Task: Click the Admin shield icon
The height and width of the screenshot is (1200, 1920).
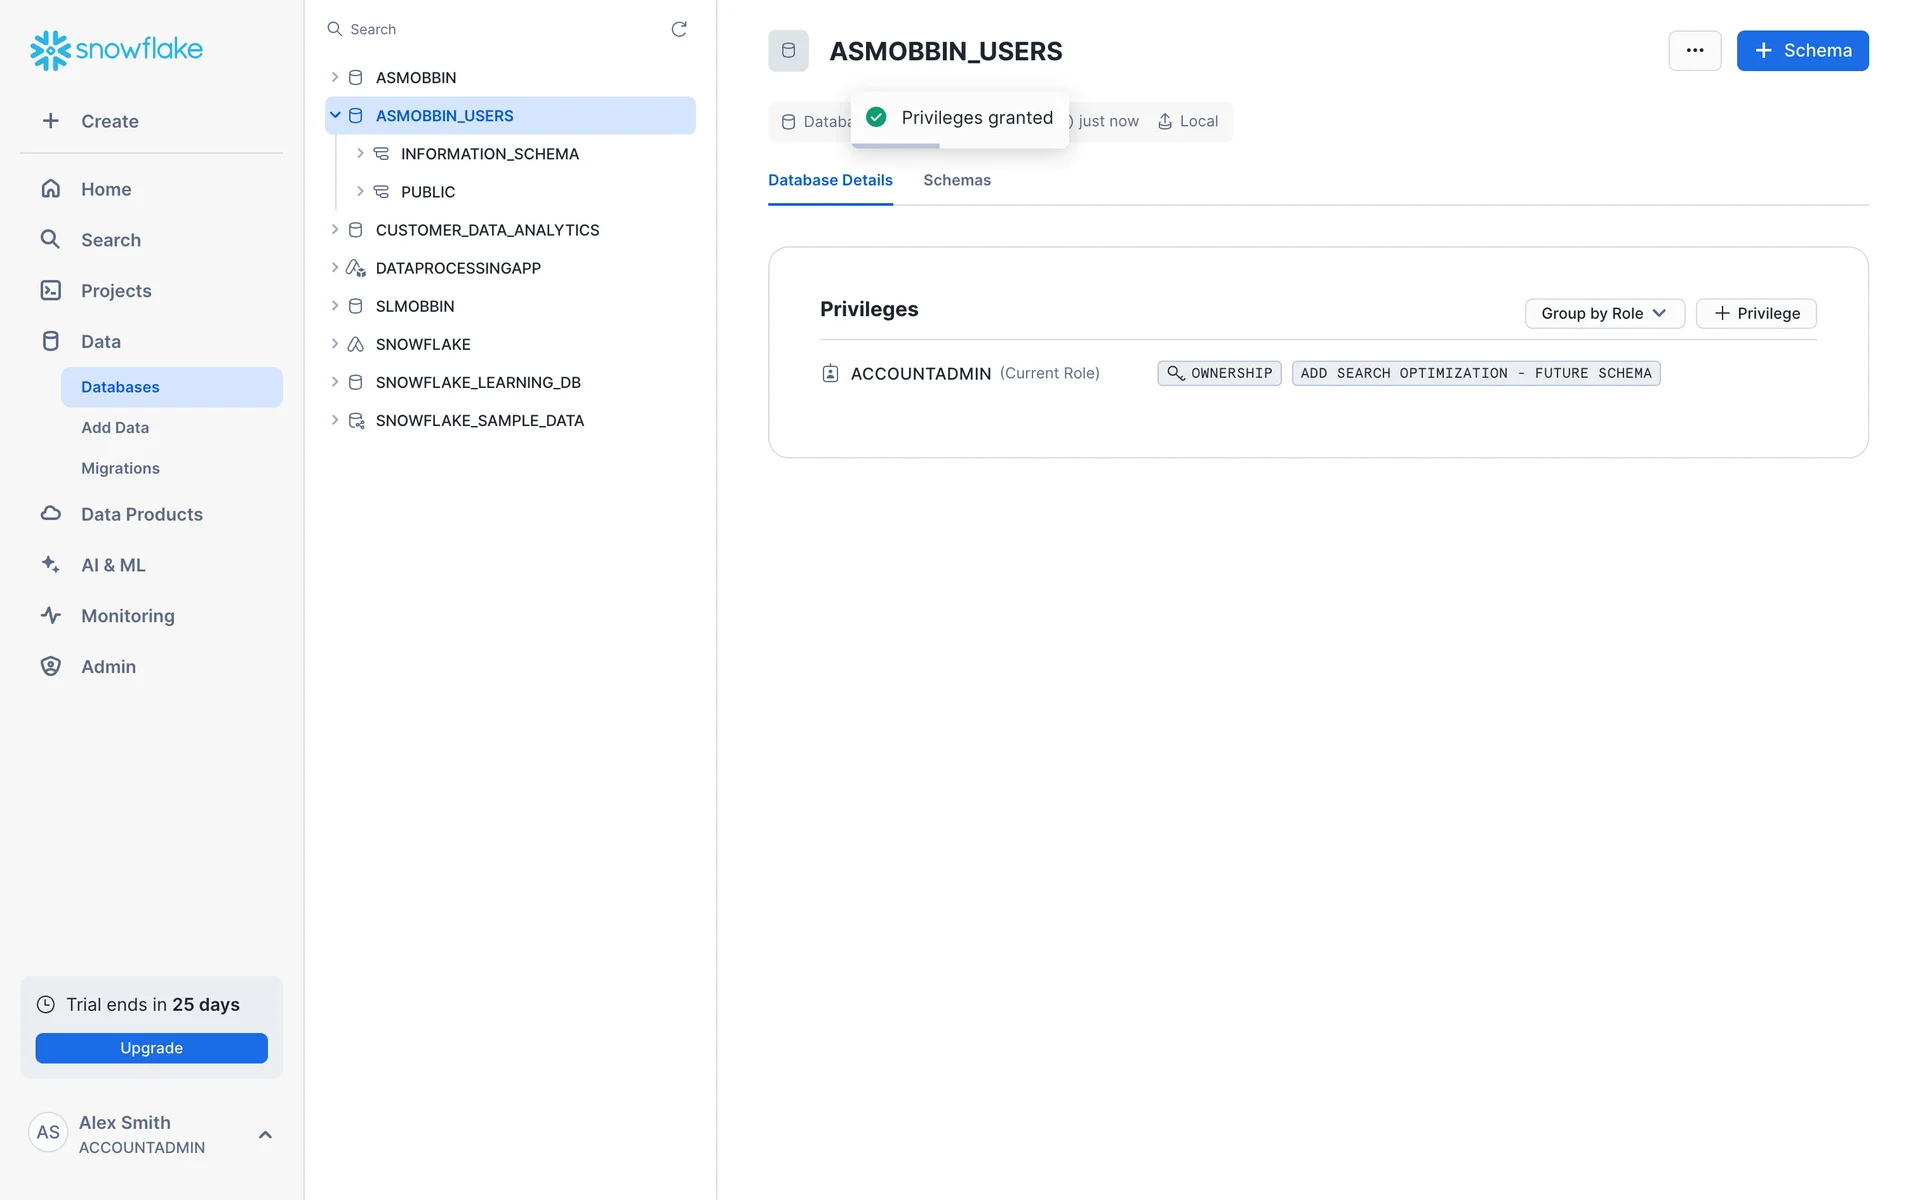Action: (x=51, y=666)
